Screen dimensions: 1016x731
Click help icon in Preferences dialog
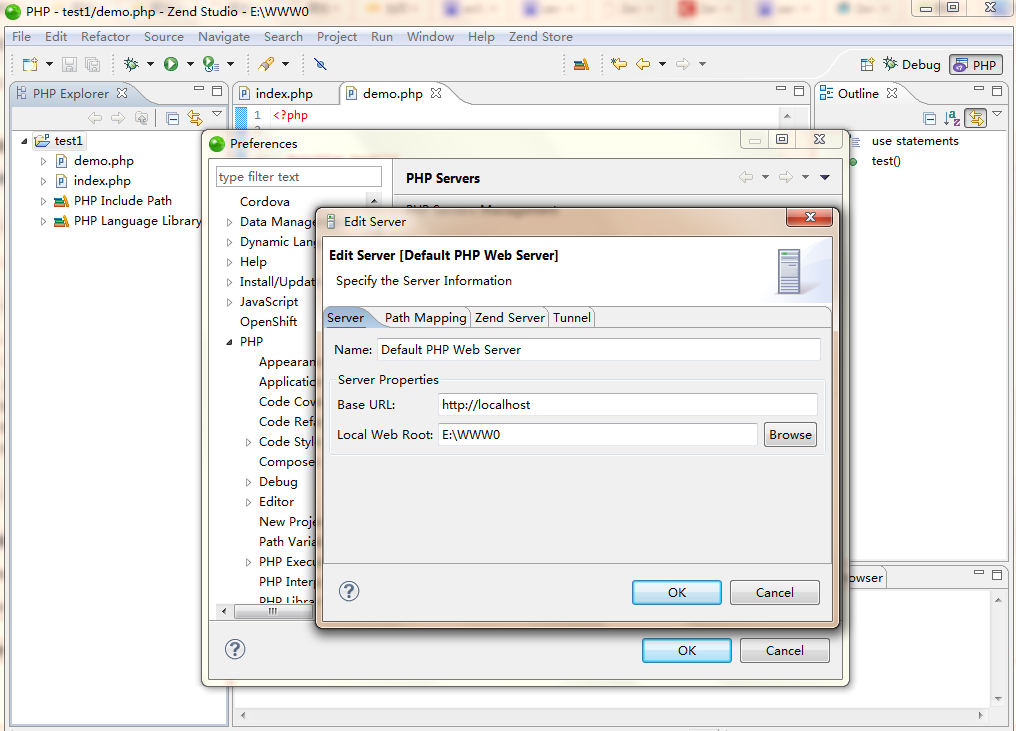coord(235,649)
